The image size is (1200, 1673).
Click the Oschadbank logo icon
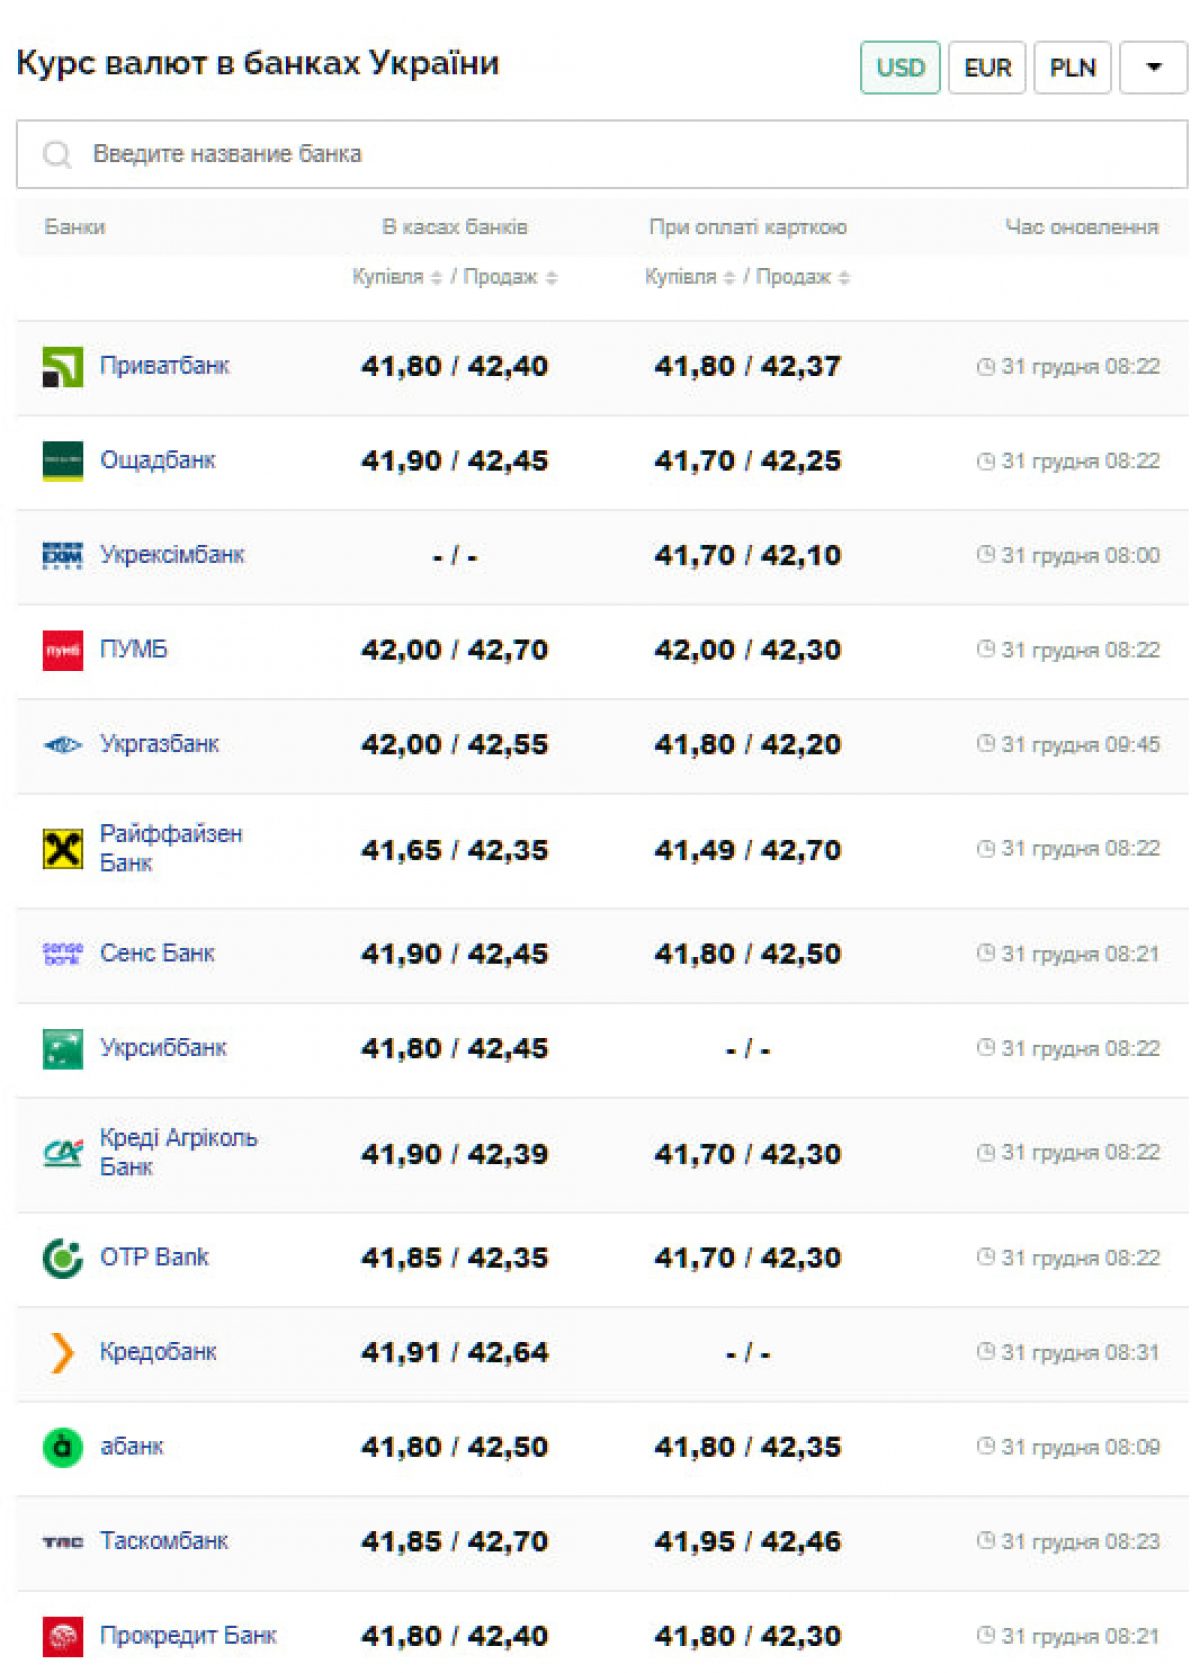(62, 461)
